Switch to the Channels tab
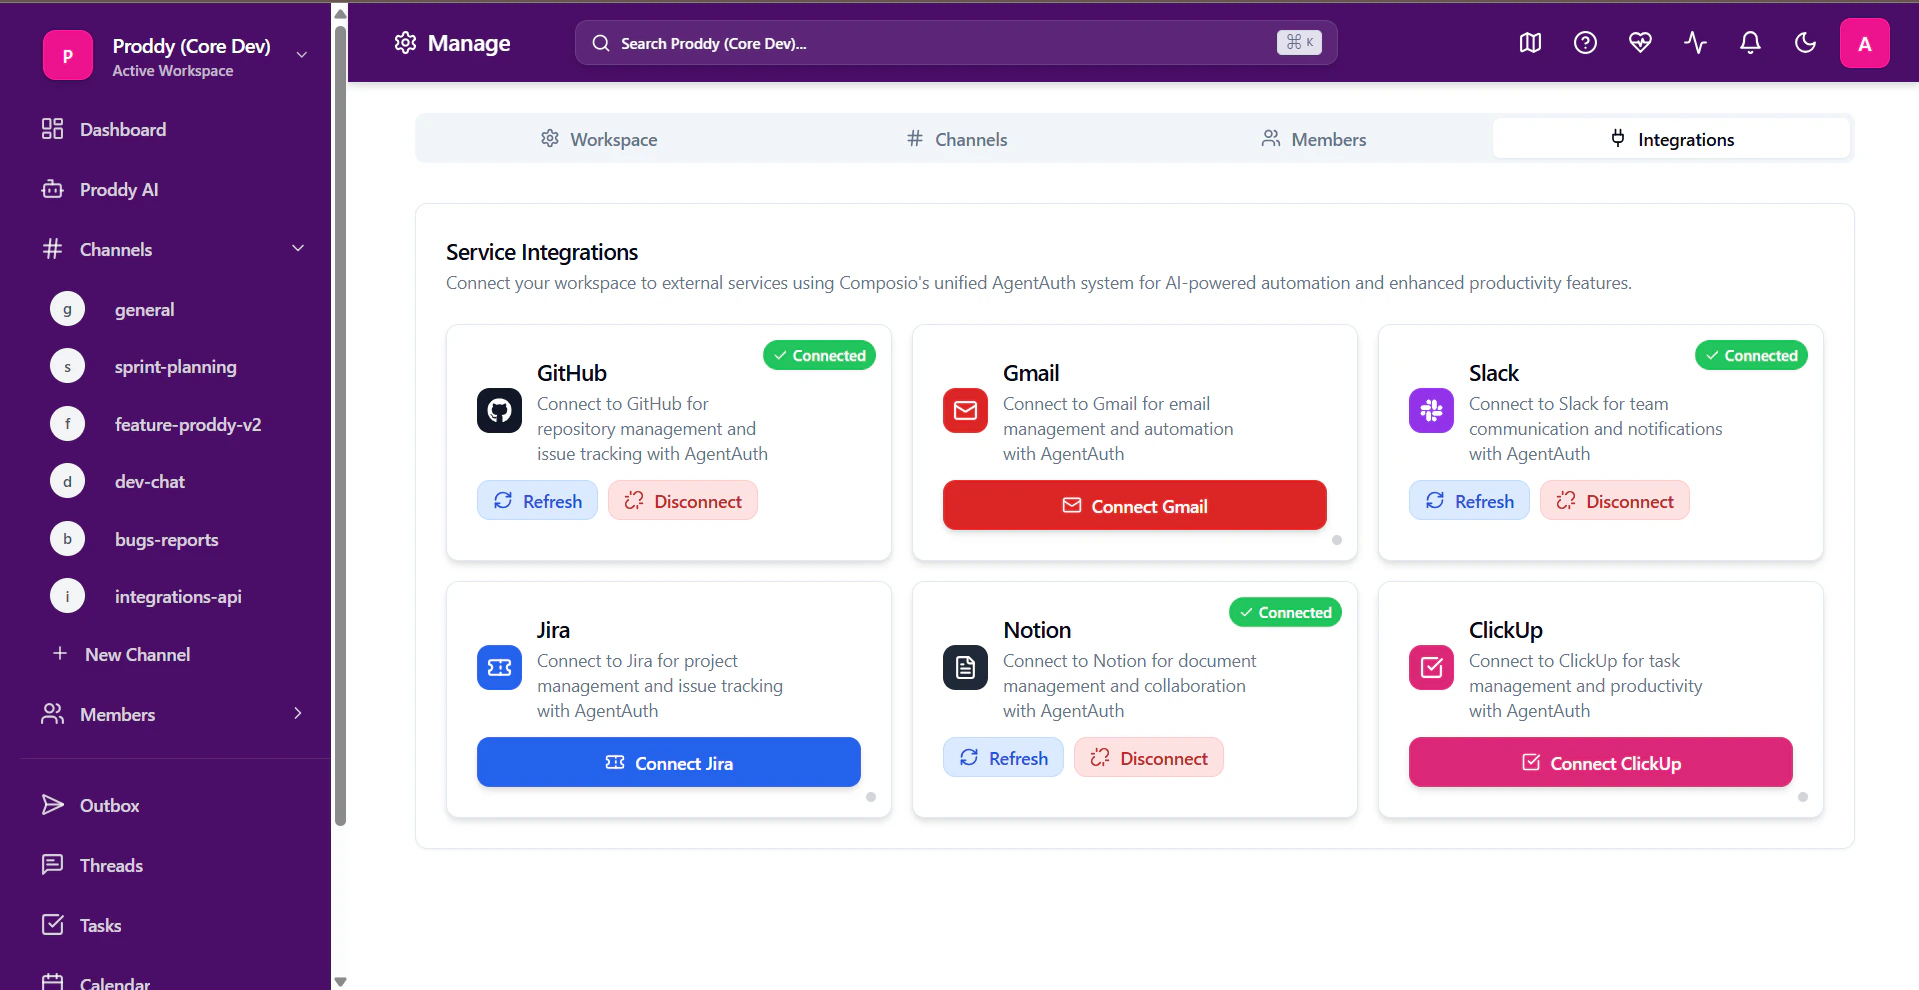 click(956, 139)
